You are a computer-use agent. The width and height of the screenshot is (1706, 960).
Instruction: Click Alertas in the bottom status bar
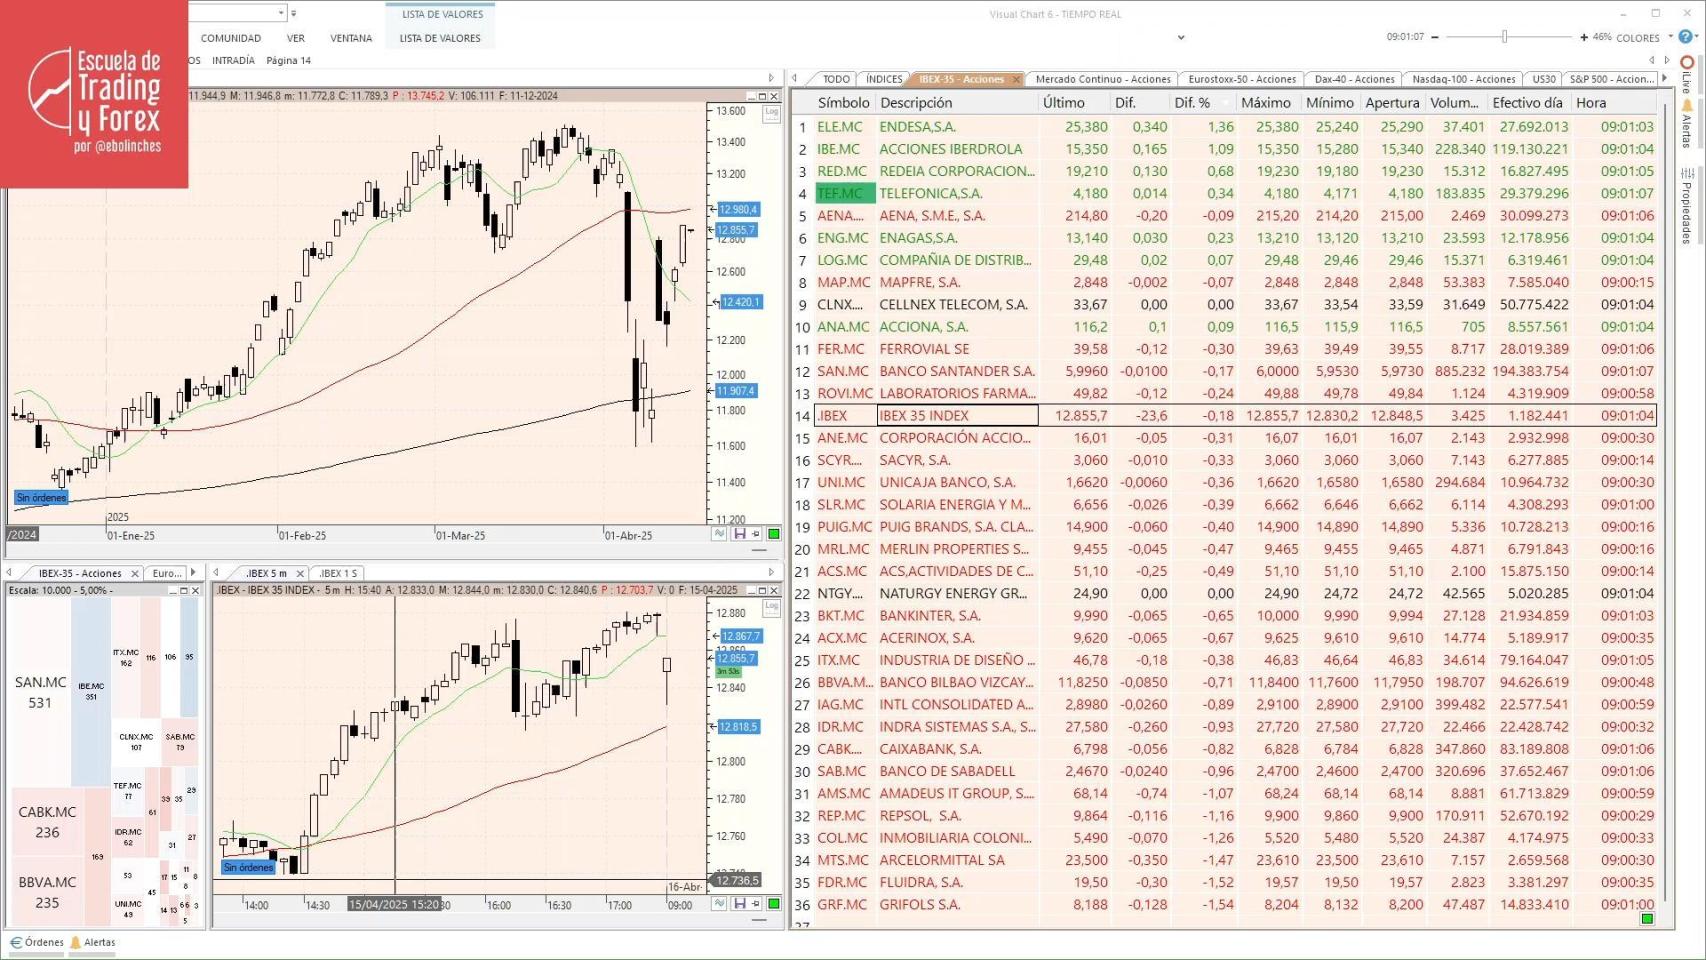(x=96, y=942)
